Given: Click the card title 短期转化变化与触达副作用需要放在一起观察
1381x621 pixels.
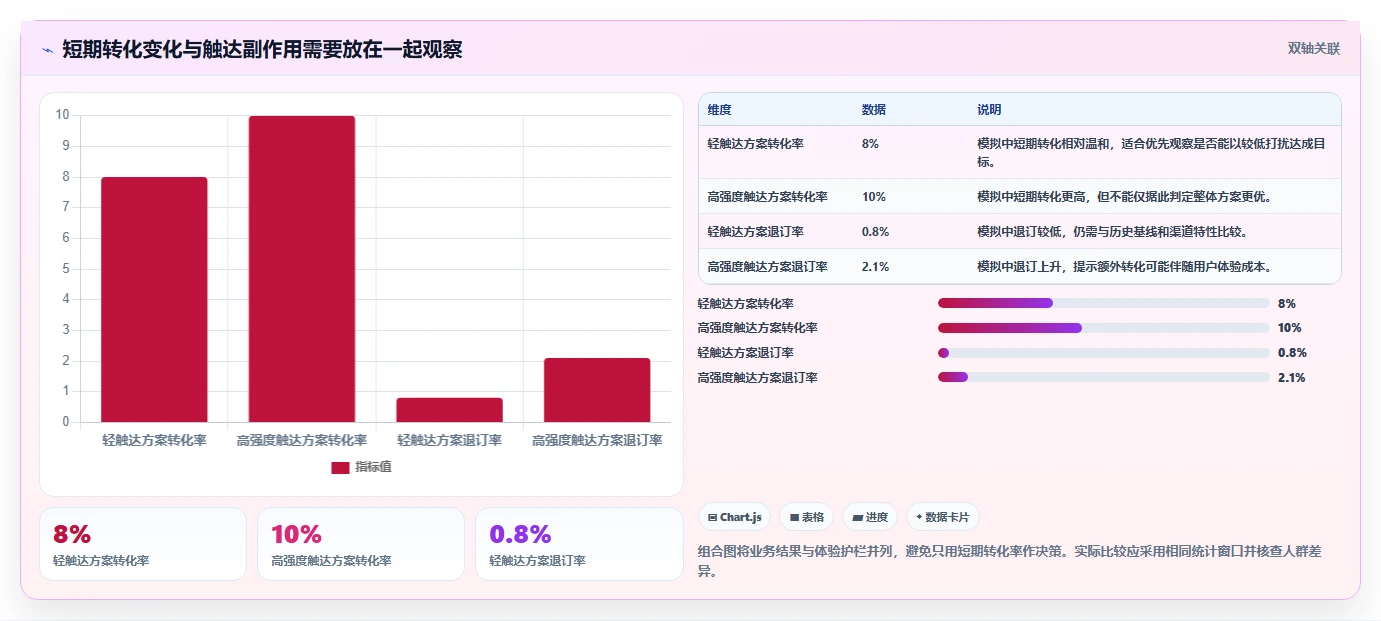Looking at the screenshot, I should [262, 50].
